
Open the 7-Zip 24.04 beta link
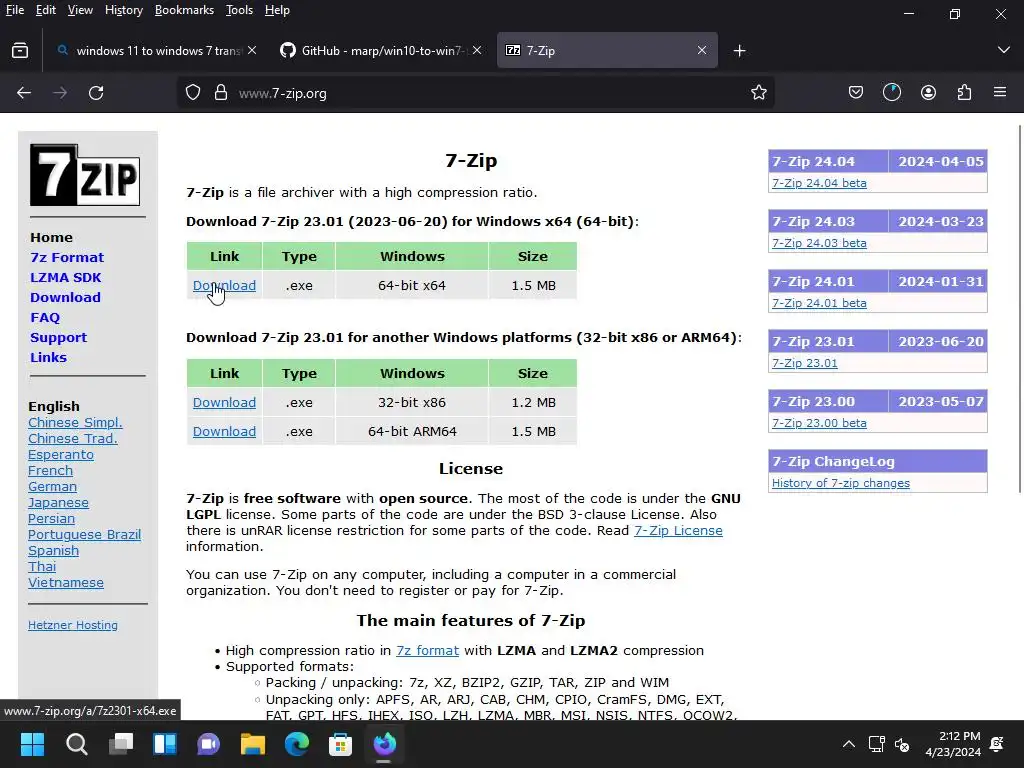tap(819, 183)
